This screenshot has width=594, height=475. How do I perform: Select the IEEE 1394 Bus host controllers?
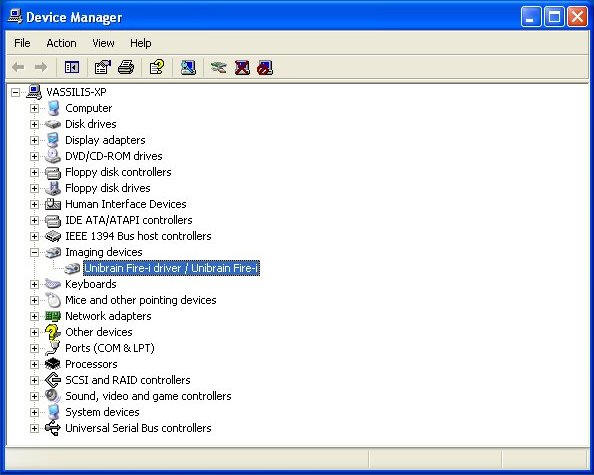click(138, 236)
